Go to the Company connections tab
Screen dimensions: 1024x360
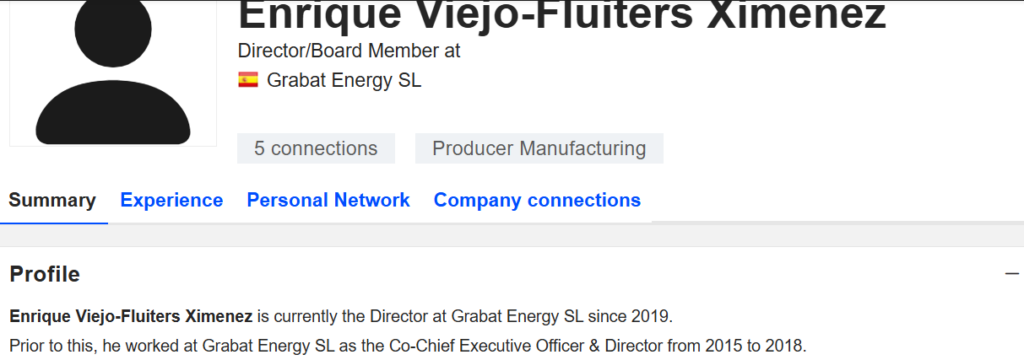point(537,200)
